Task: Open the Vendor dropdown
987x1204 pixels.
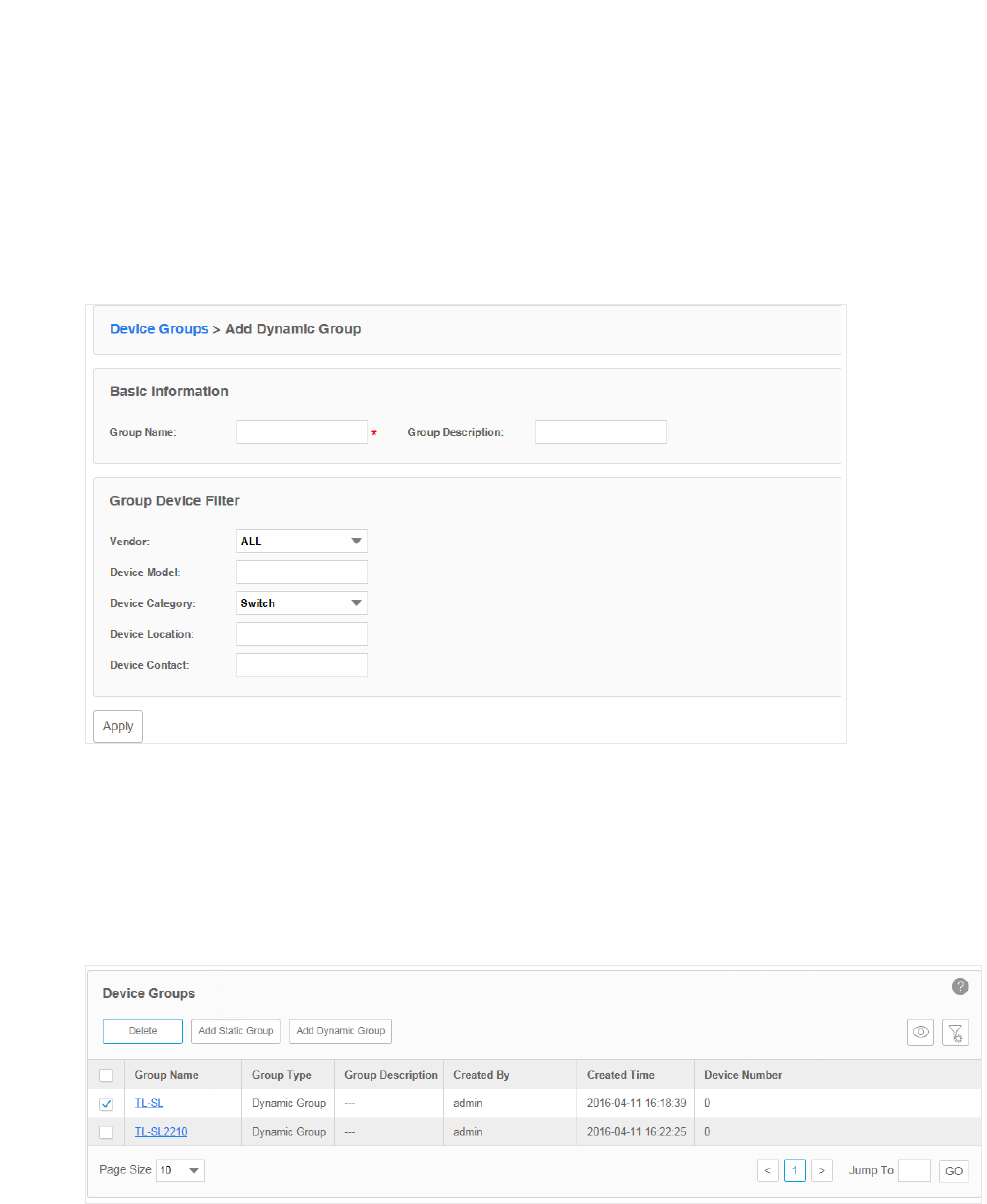Action: [x=302, y=541]
